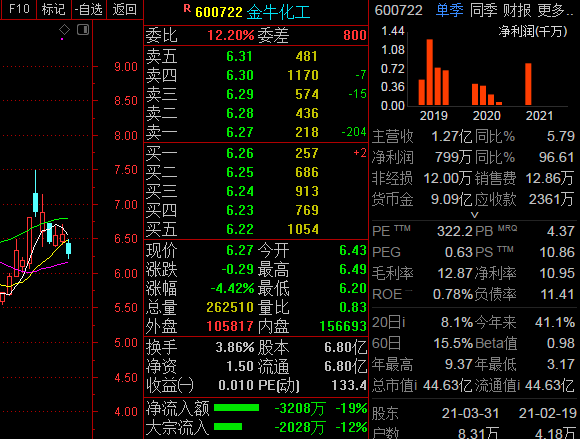Click 今年来 value 41.1%
The height and width of the screenshot is (439, 580).
pyautogui.click(x=555, y=323)
